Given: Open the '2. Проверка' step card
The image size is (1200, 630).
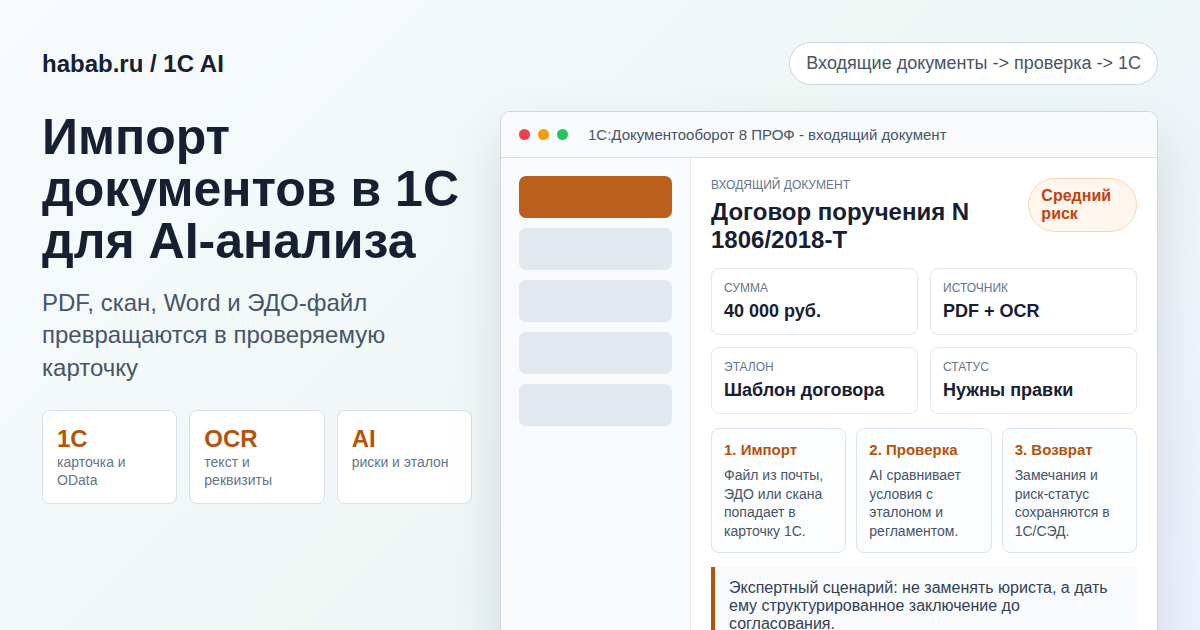Looking at the screenshot, I should point(924,490).
